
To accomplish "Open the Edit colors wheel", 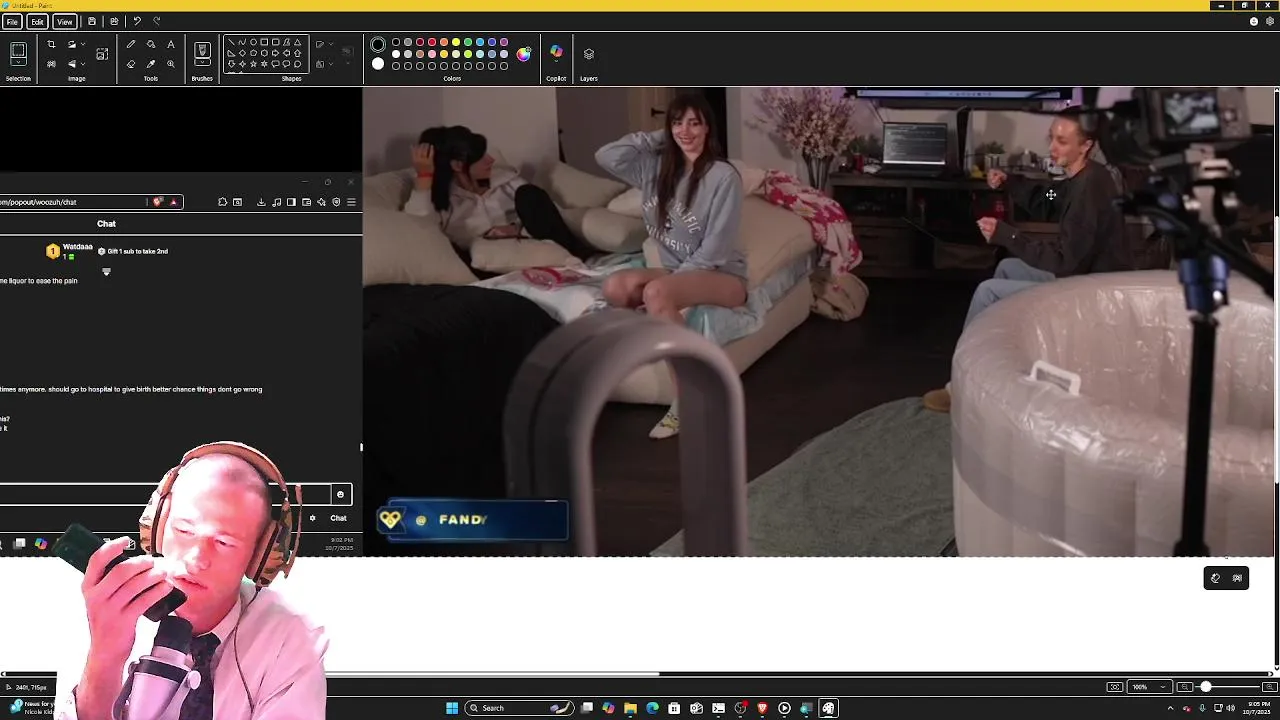I will [523, 54].
